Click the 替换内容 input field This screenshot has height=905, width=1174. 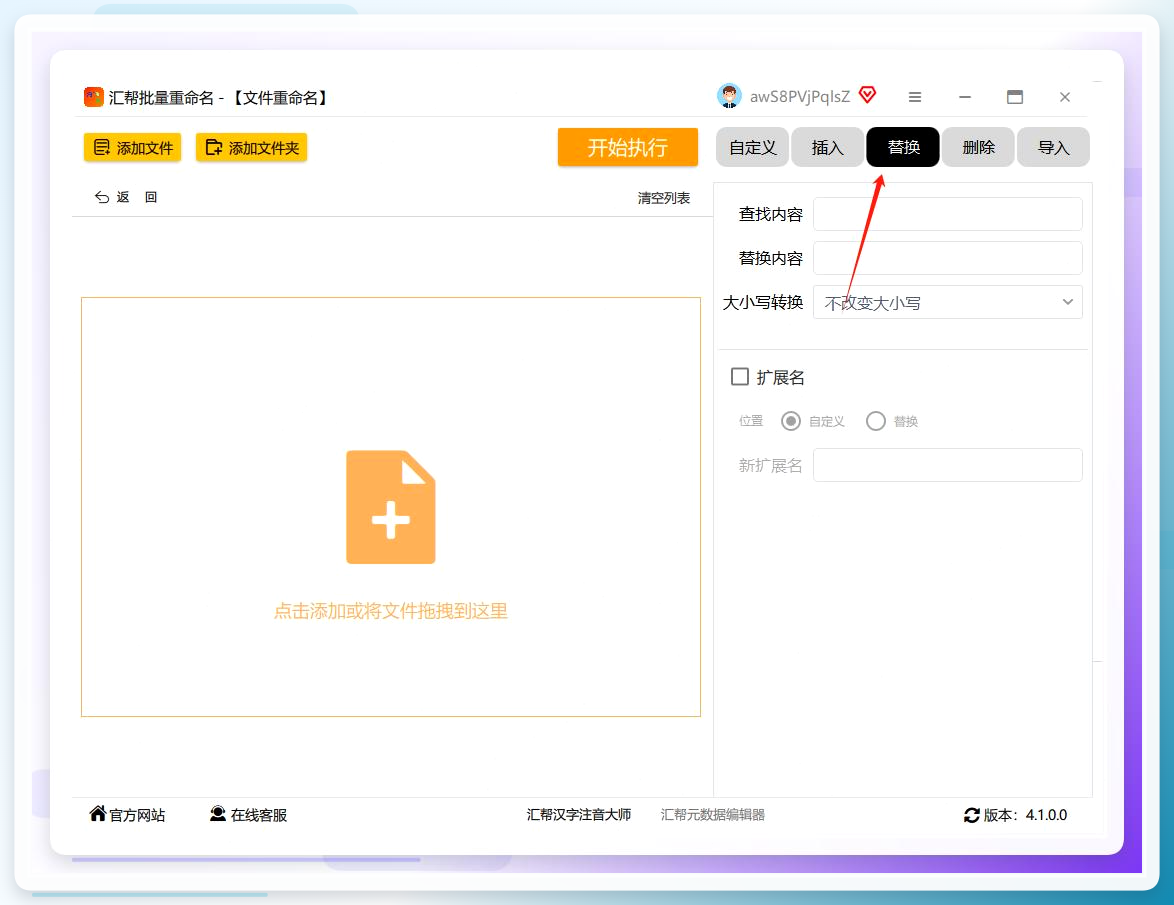(947, 258)
